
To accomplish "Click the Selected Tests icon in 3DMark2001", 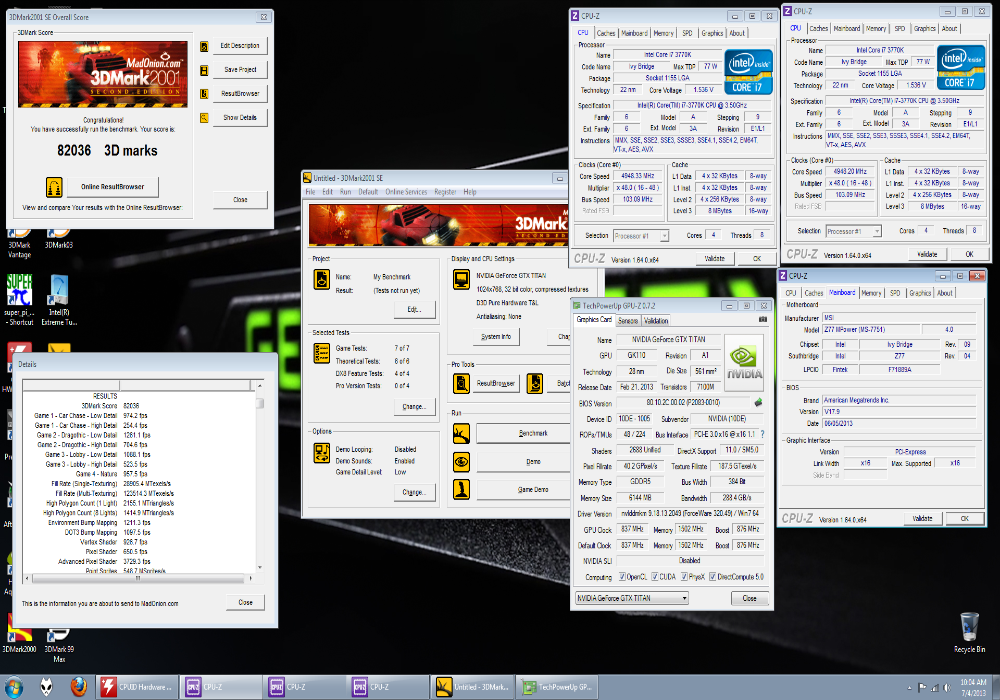I will 321,353.
